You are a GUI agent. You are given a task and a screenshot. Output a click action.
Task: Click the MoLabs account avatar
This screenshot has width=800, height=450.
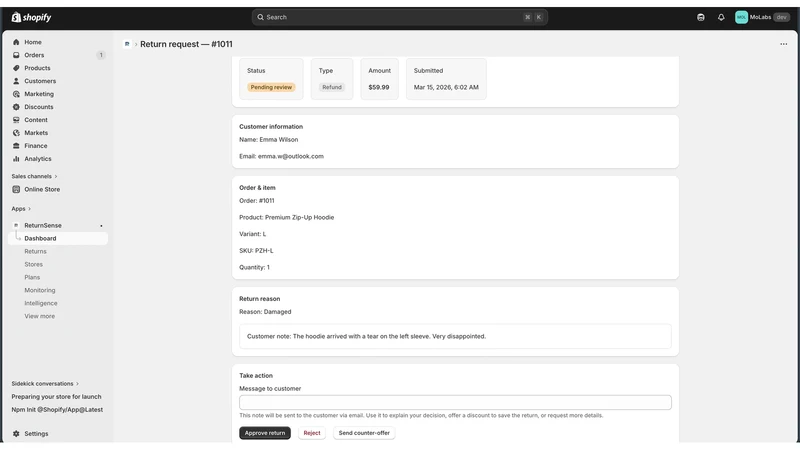pyautogui.click(x=741, y=17)
